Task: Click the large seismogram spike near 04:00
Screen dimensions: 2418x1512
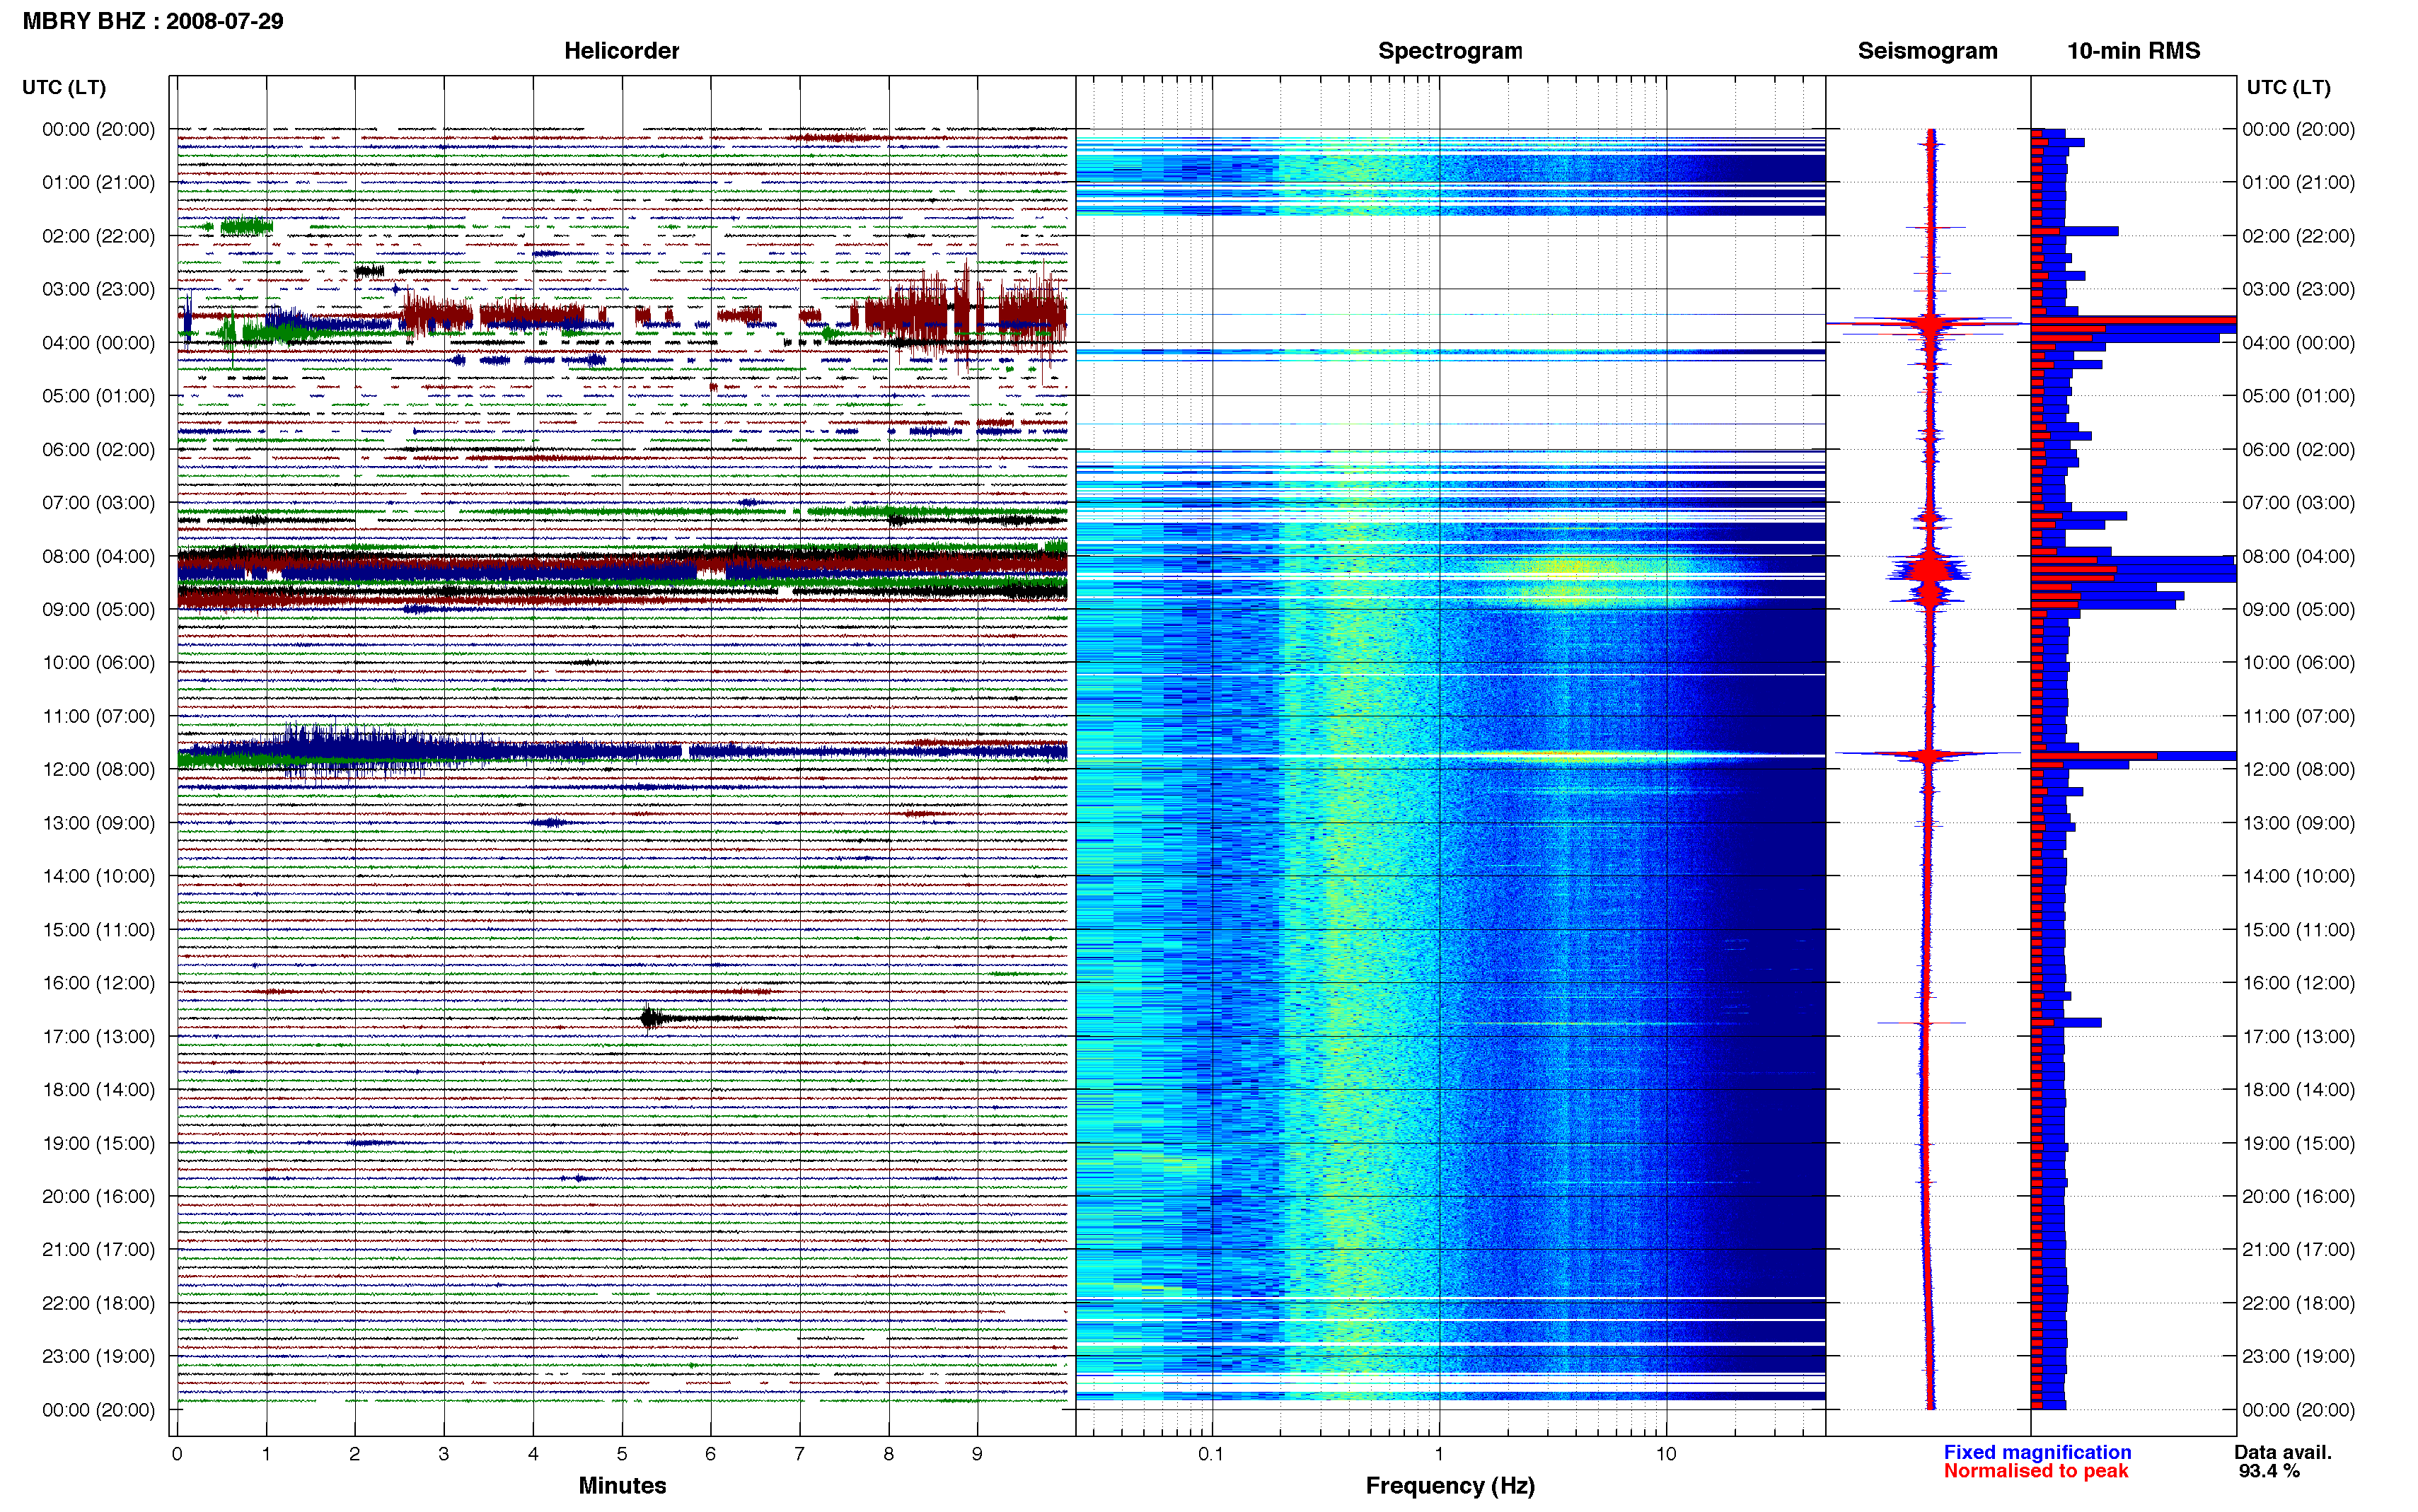Action: [x=1930, y=323]
